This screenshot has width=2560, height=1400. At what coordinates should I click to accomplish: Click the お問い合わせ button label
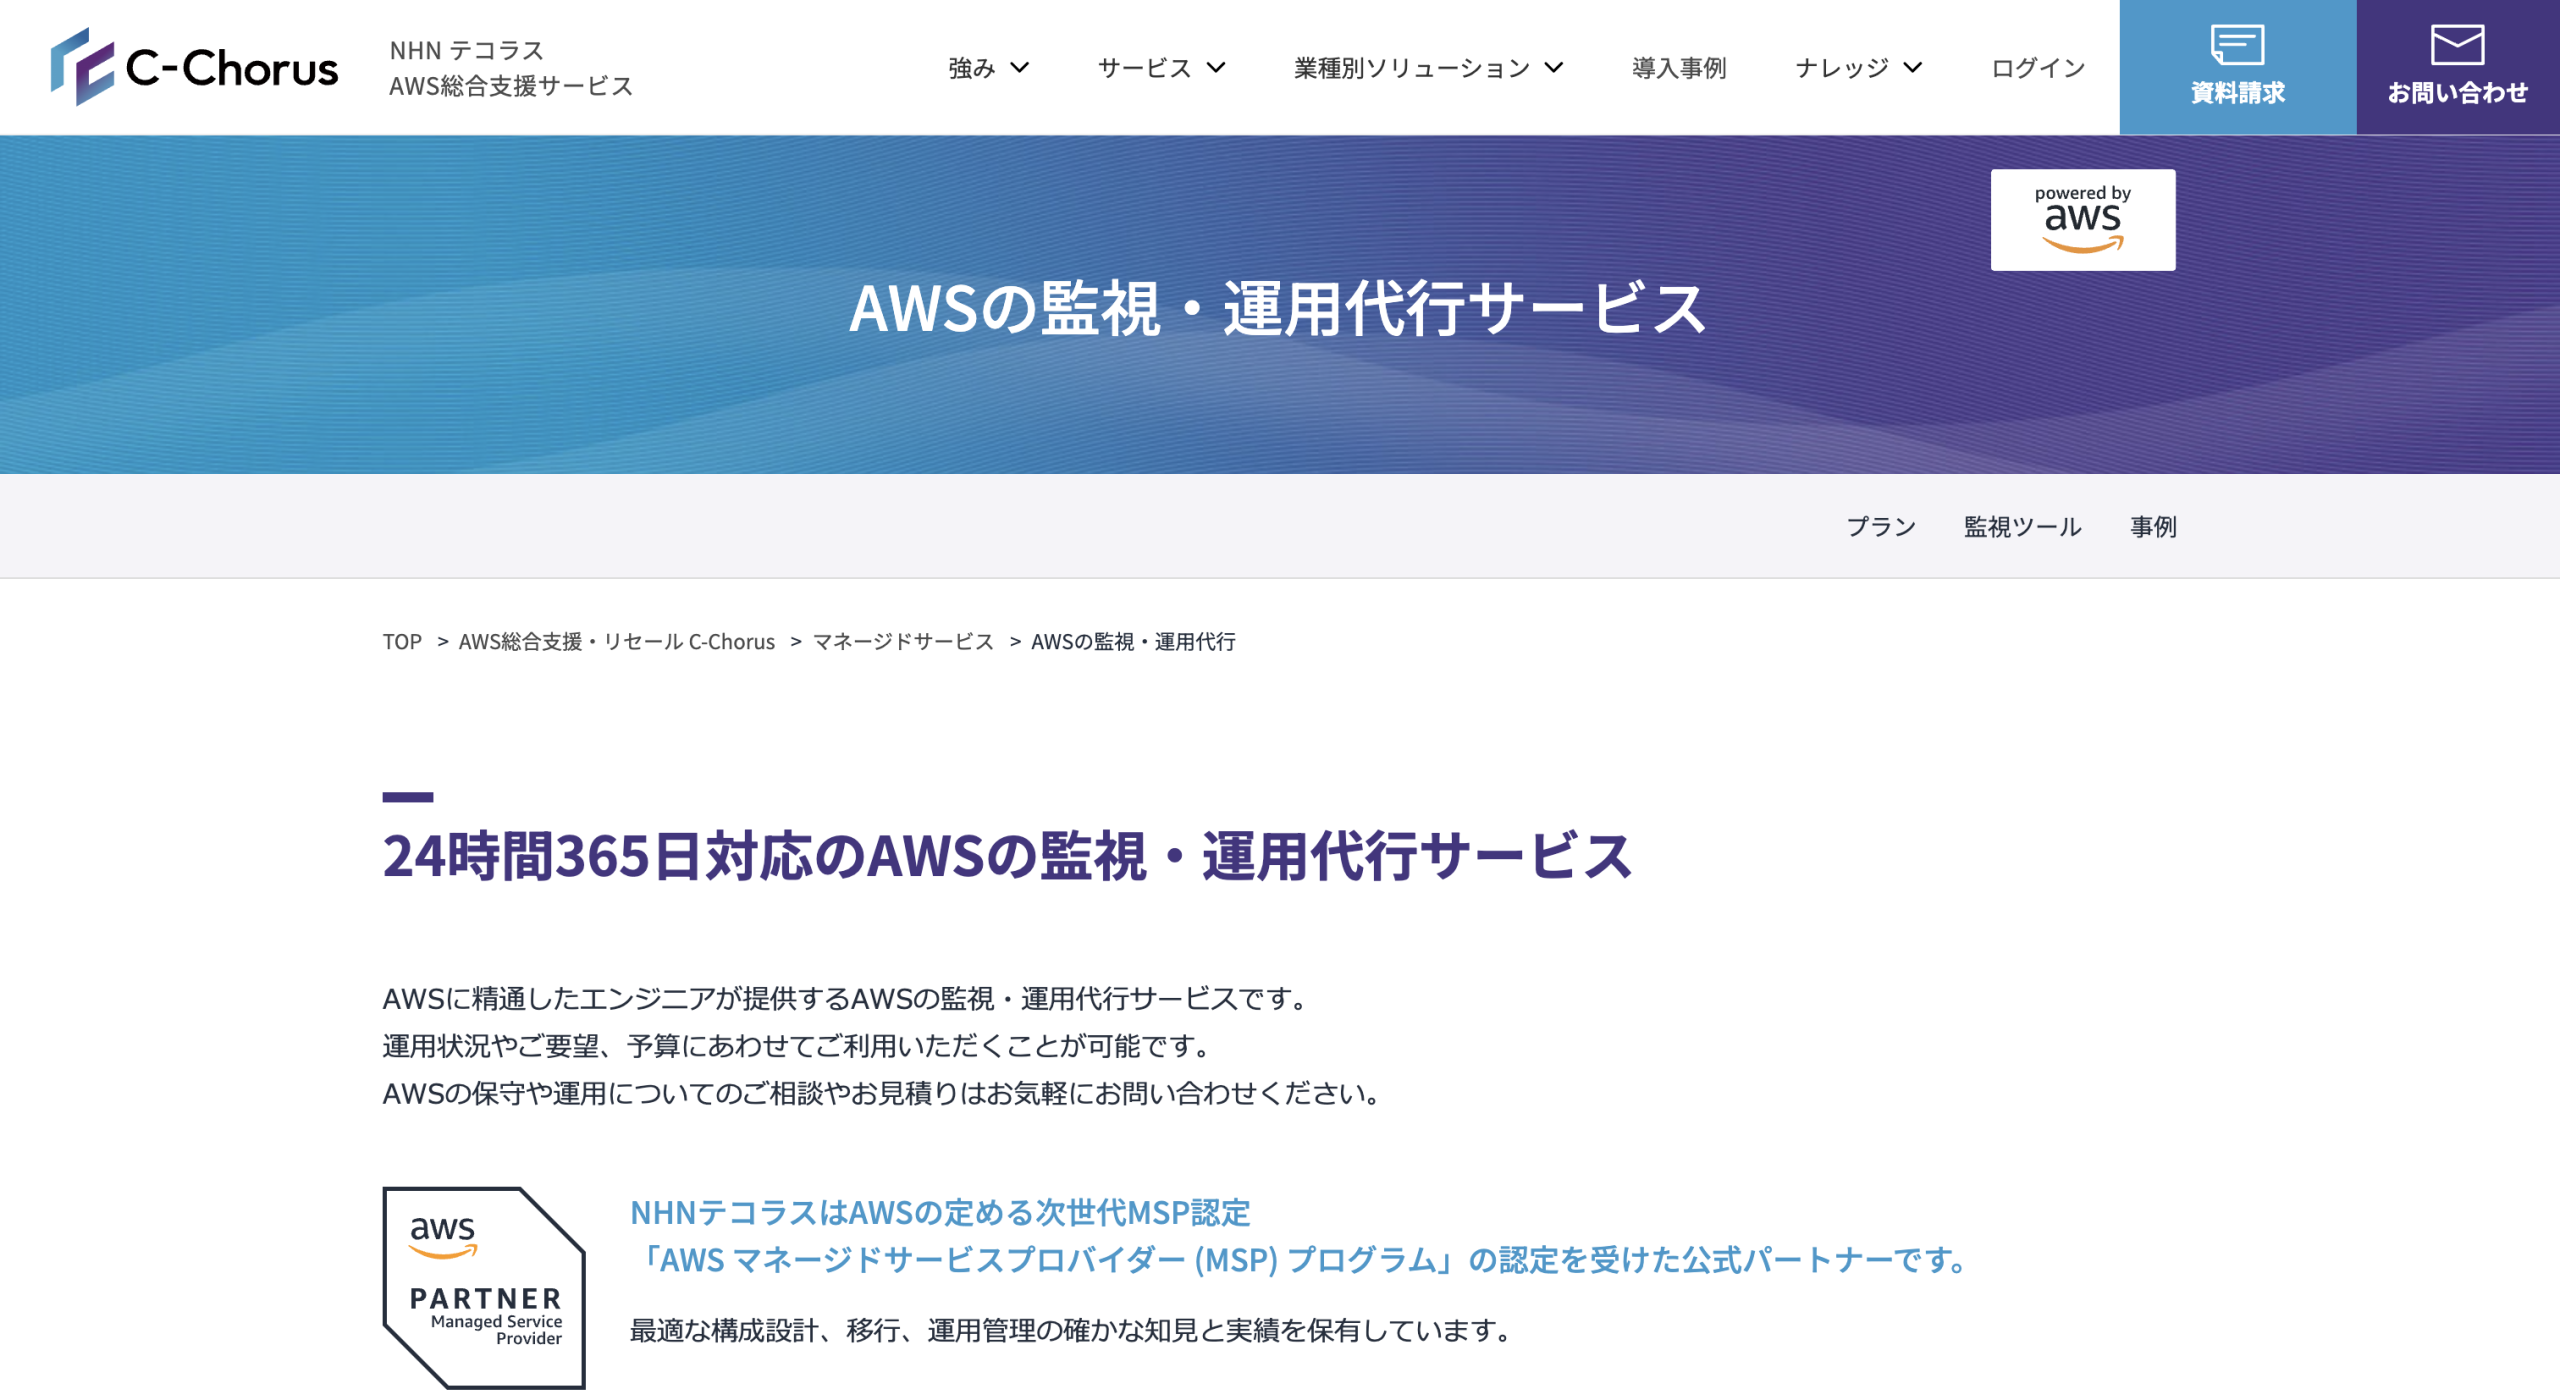[x=2457, y=93]
